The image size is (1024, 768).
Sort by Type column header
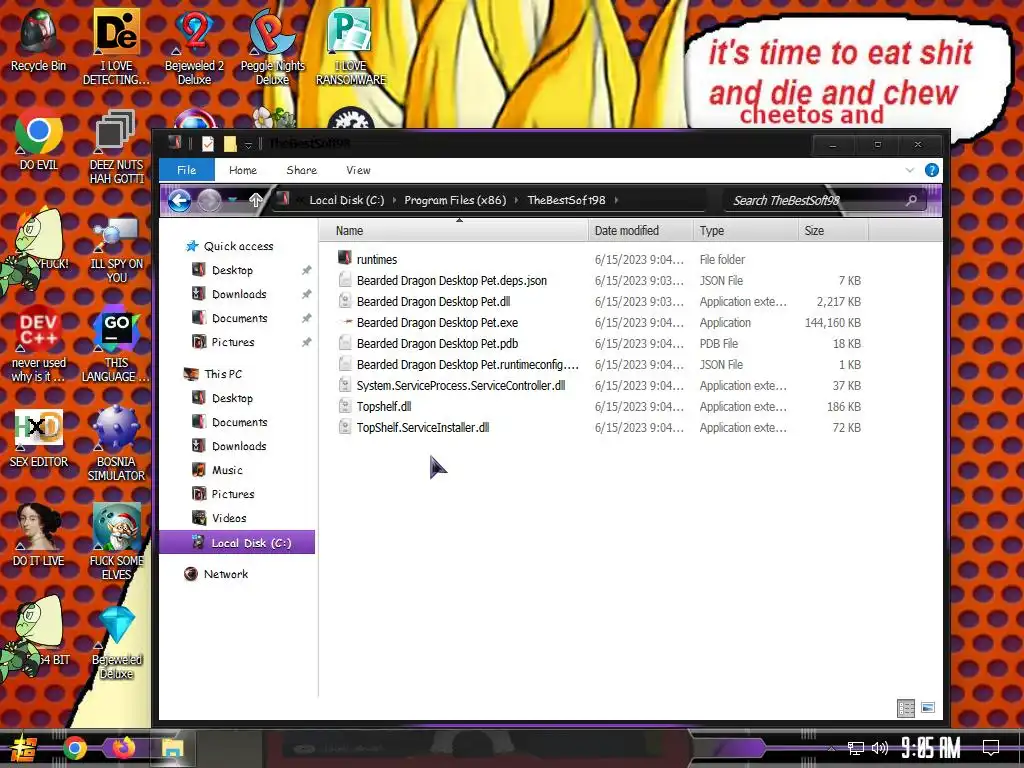[x=746, y=231]
